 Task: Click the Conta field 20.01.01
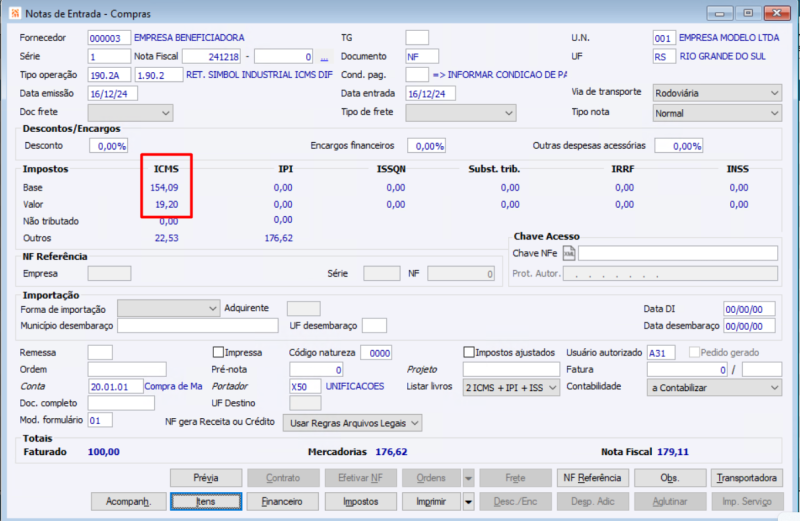[x=116, y=386]
